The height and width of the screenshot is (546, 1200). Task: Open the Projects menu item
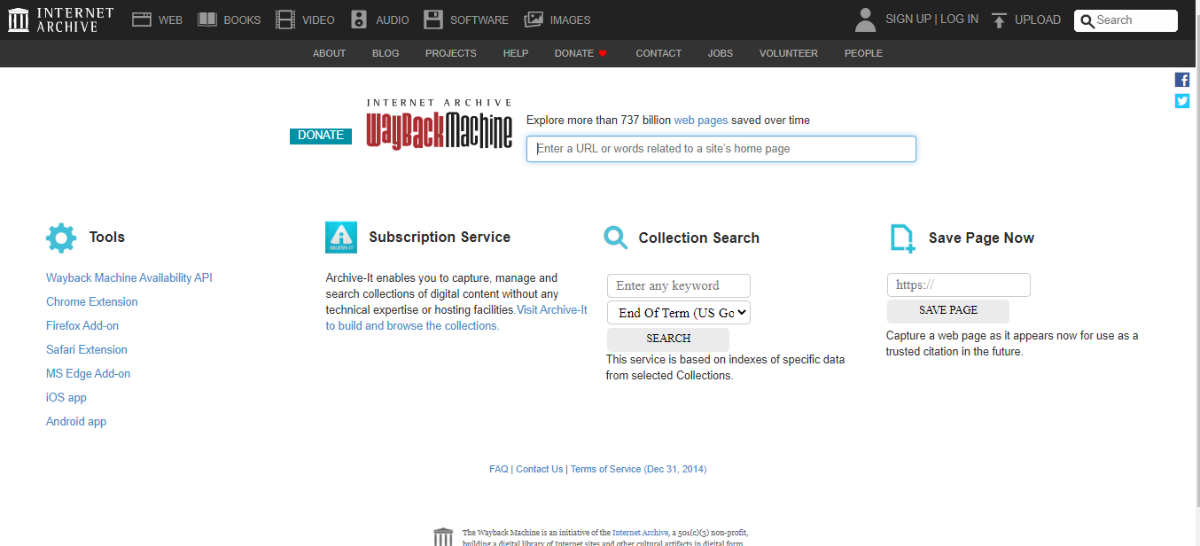[451, 53]
